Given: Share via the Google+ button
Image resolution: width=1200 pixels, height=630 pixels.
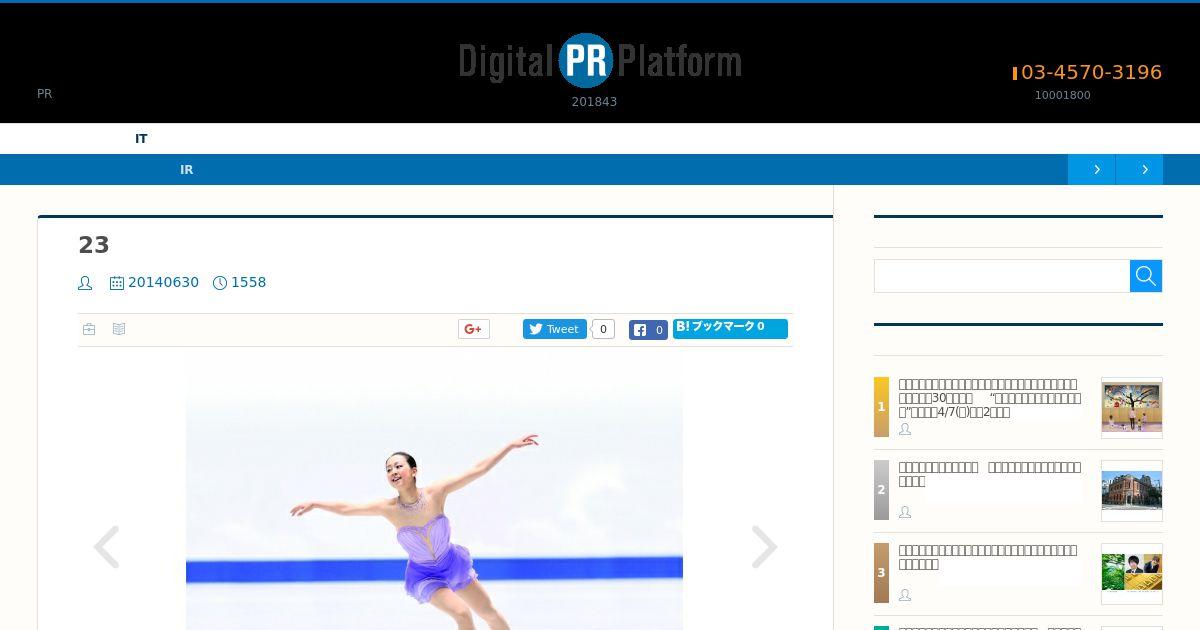Looking at the screenshot, I should pos(474,329).
